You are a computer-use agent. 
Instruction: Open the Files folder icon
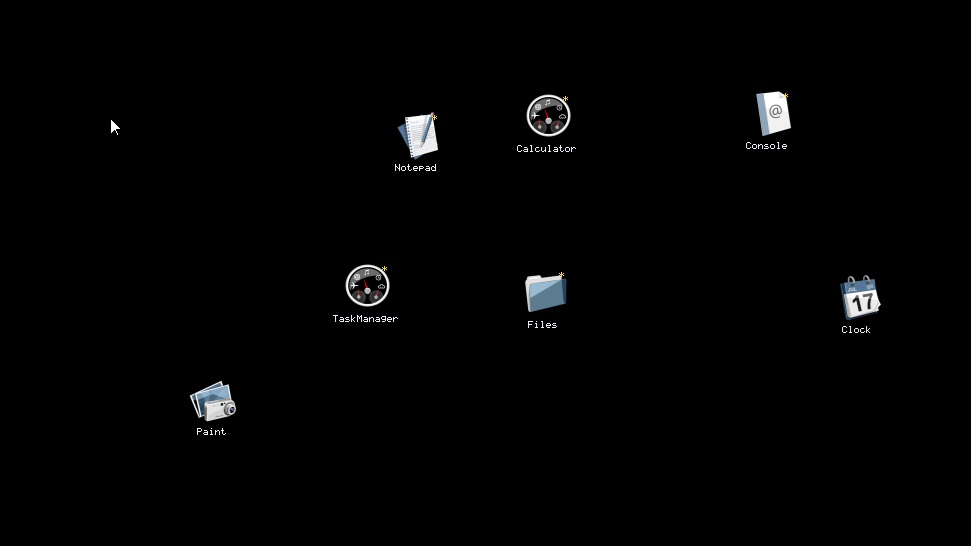tap(545, 292)
